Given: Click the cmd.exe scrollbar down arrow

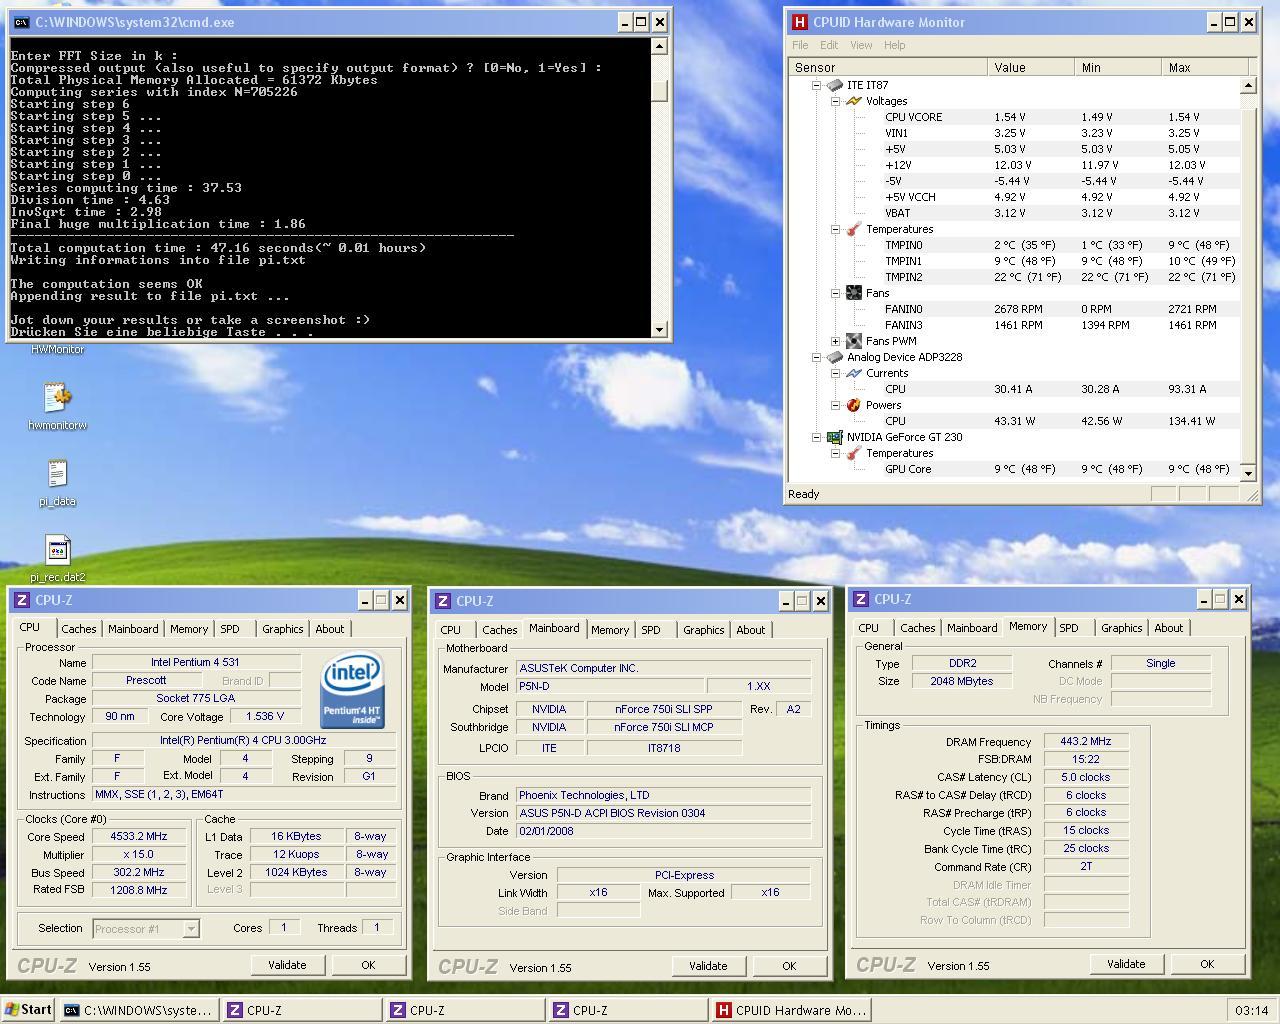Looking at the screenshot, I should 659,330.
